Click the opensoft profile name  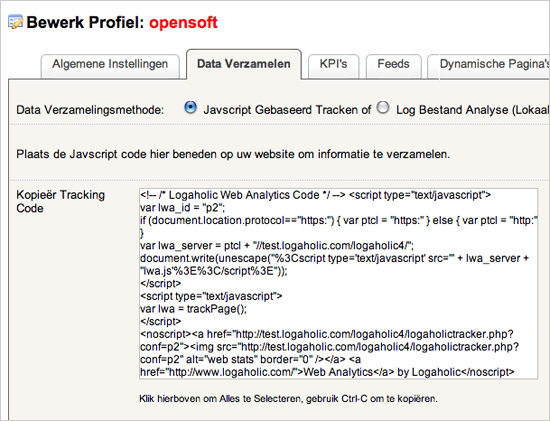pyautogui.click(x=183, y=22)
